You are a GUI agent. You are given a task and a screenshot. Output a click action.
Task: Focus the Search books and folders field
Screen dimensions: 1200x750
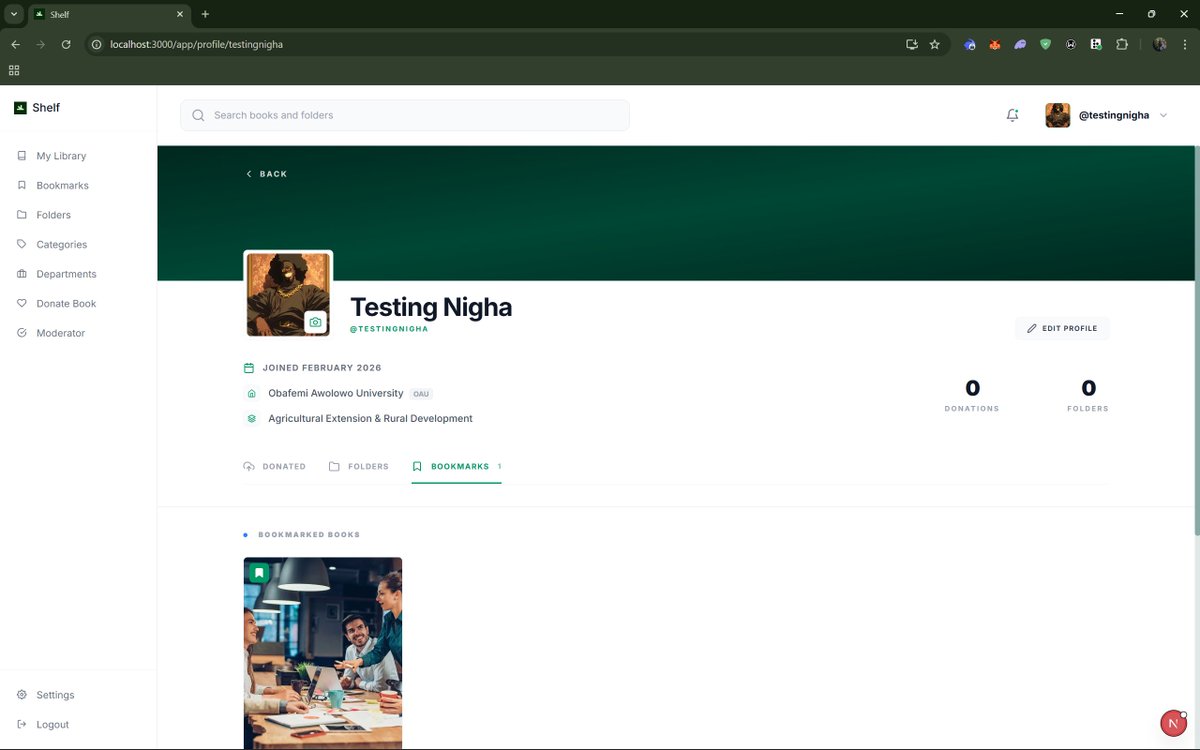(x=405, y=115)
